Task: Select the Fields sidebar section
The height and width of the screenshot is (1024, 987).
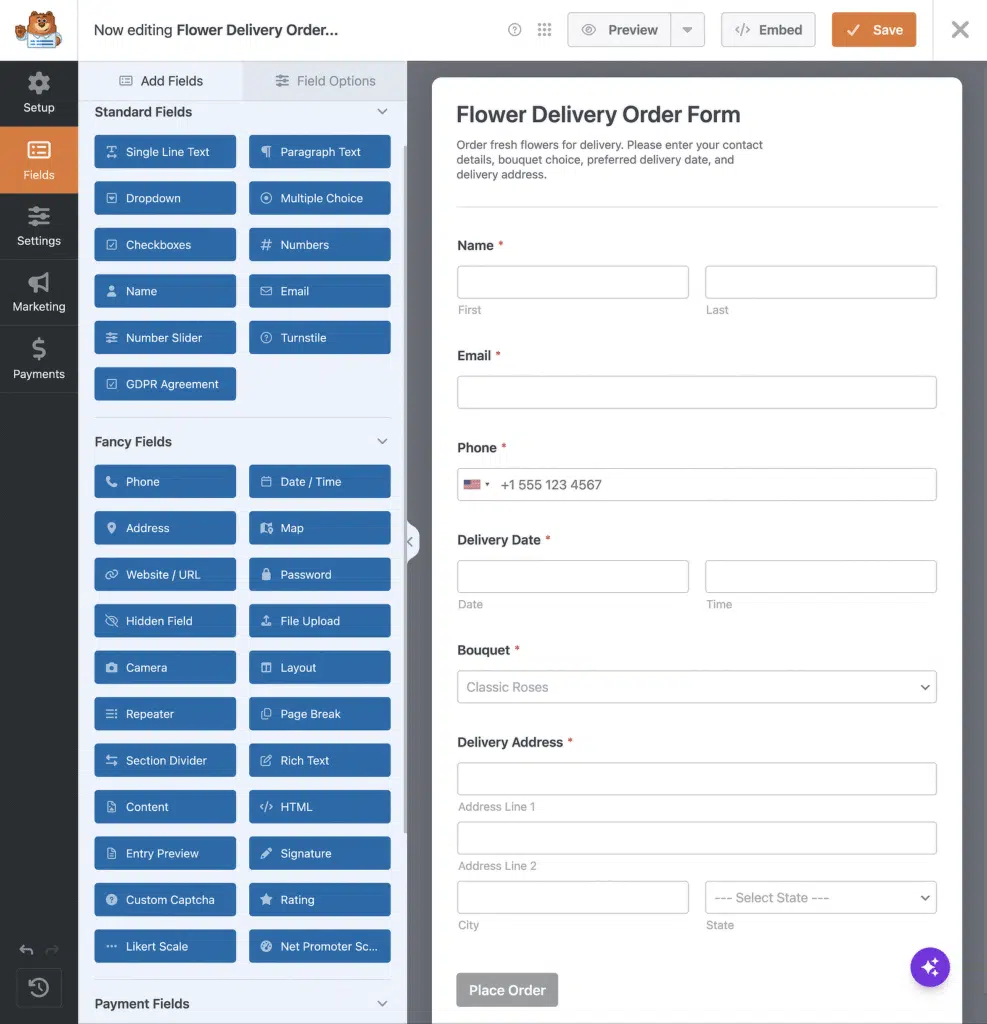Action: [x=39, y=160]
